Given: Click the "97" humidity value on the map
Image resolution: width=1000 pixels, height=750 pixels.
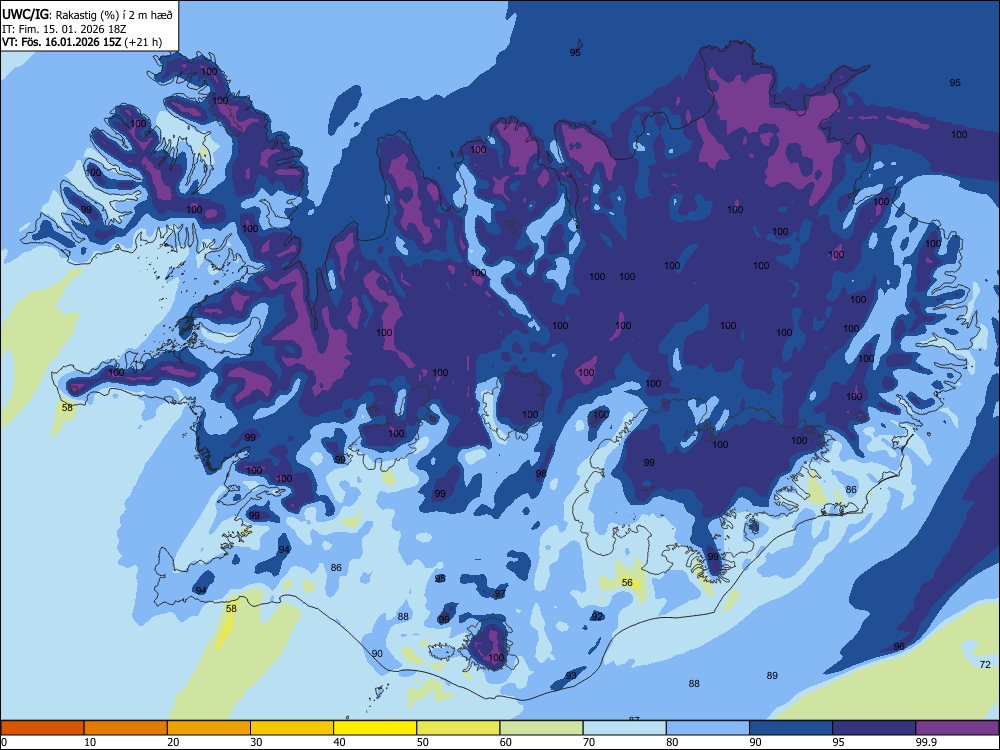Looking at the screenshot, I should click(500, 594).
